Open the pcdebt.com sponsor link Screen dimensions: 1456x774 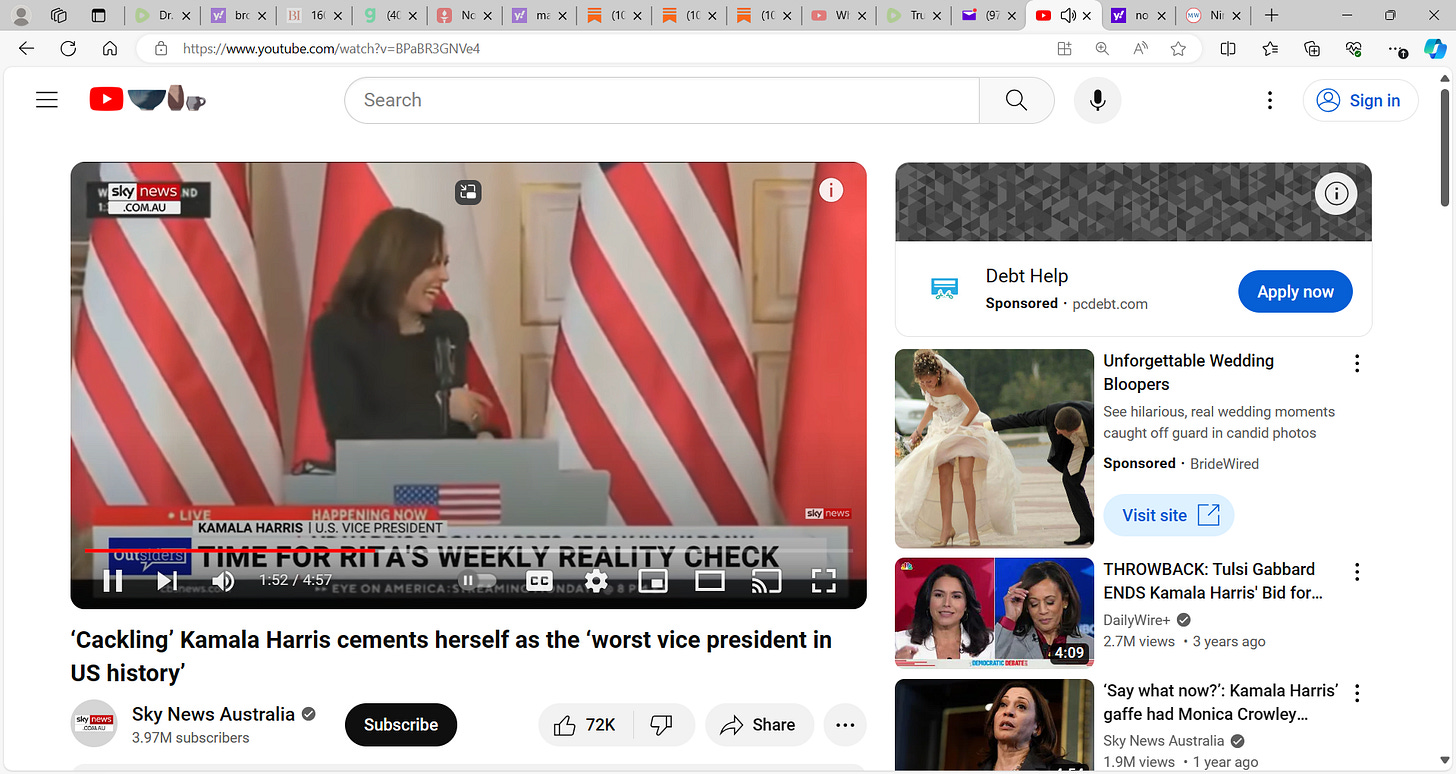coord(1110,303)
